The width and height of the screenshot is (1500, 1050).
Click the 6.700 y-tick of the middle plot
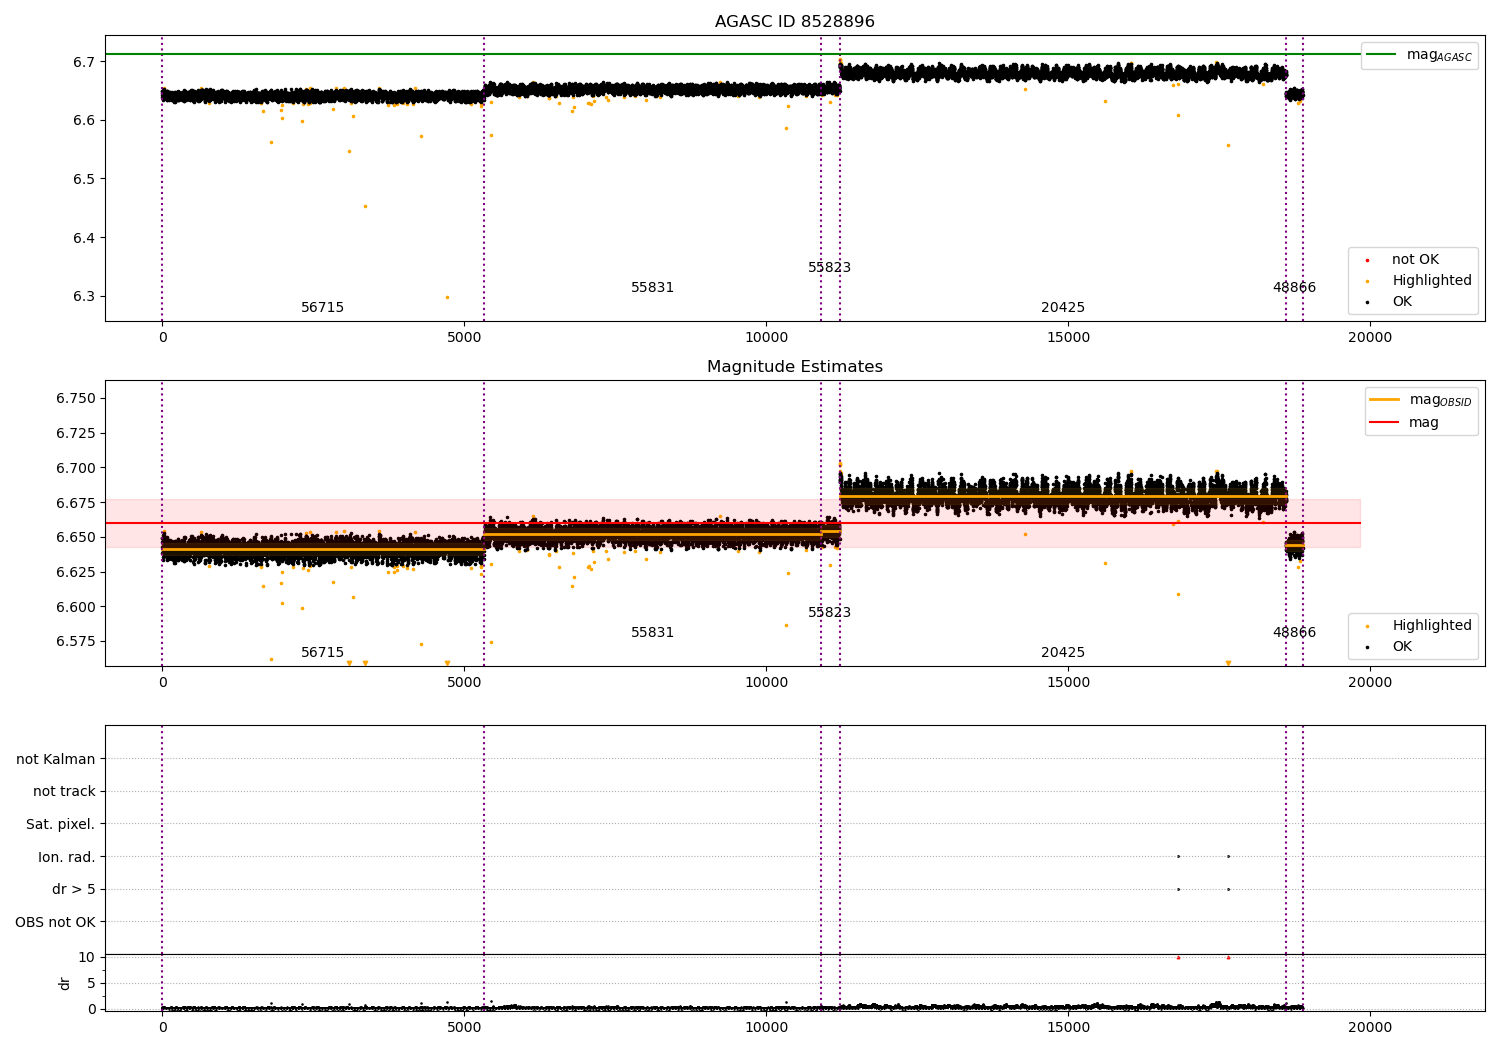point(76,469)
